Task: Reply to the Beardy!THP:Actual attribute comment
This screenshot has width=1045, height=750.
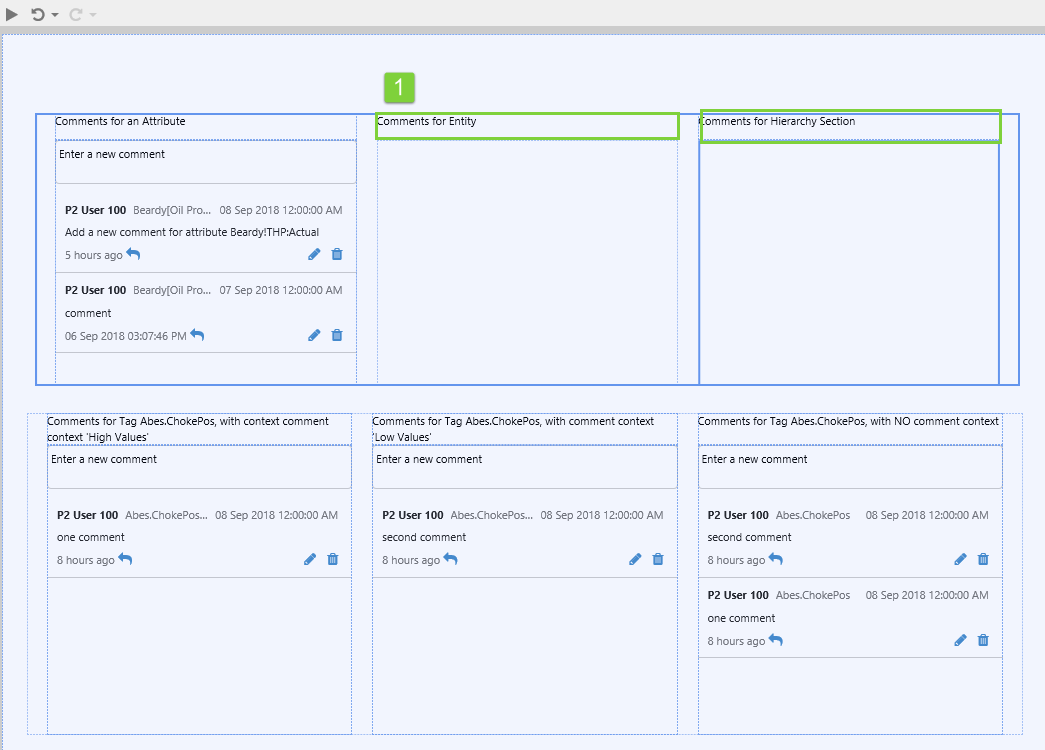Action: pos(133,255)
